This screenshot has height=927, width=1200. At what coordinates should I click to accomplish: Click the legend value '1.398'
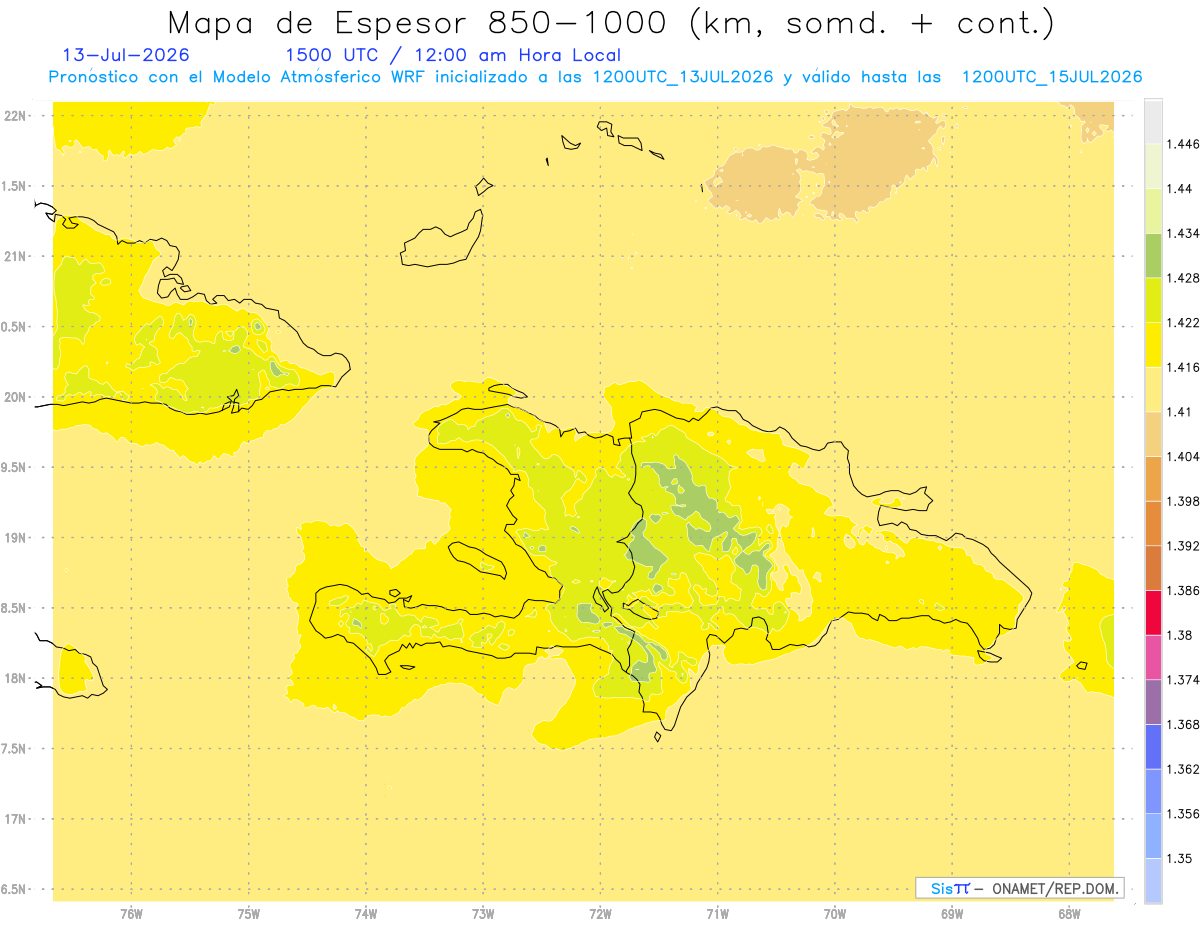[x=1183, y=501]
